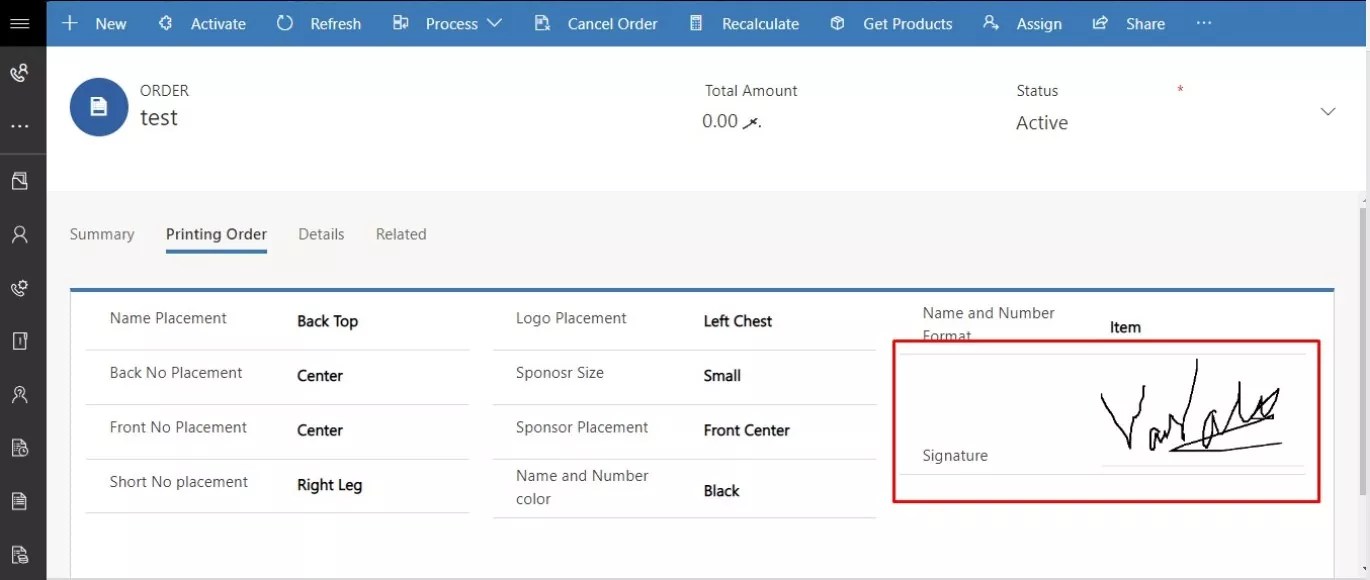Open the contacts icon in the left sidebar
The height and width of the screenshot is (580, 1370).
[x=21, y=233]
